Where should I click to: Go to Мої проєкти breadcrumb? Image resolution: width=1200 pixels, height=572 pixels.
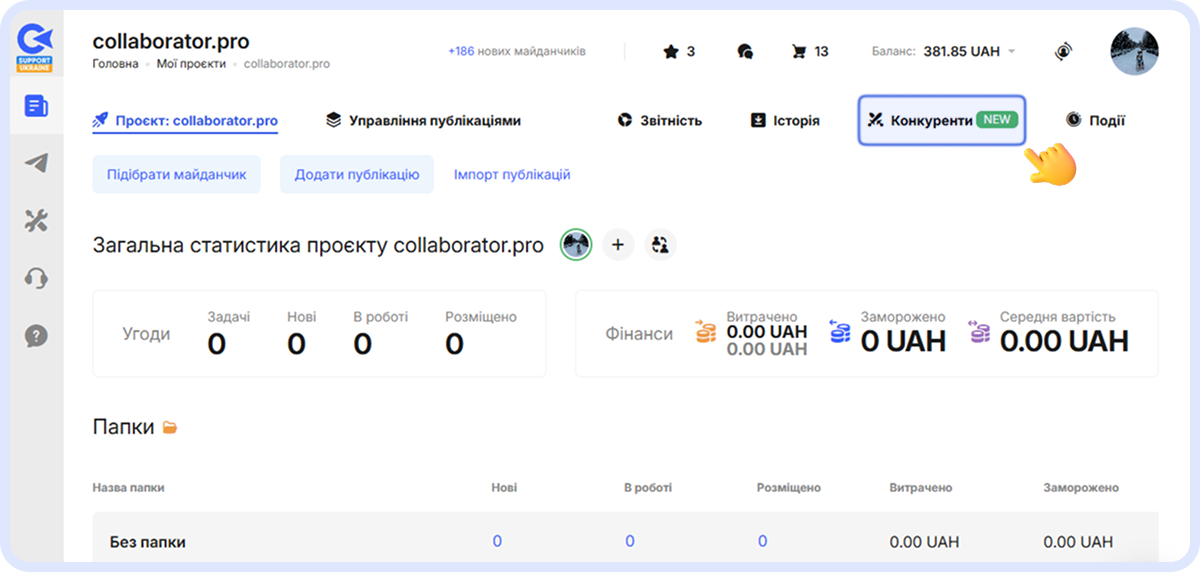[x=191, y=64]
